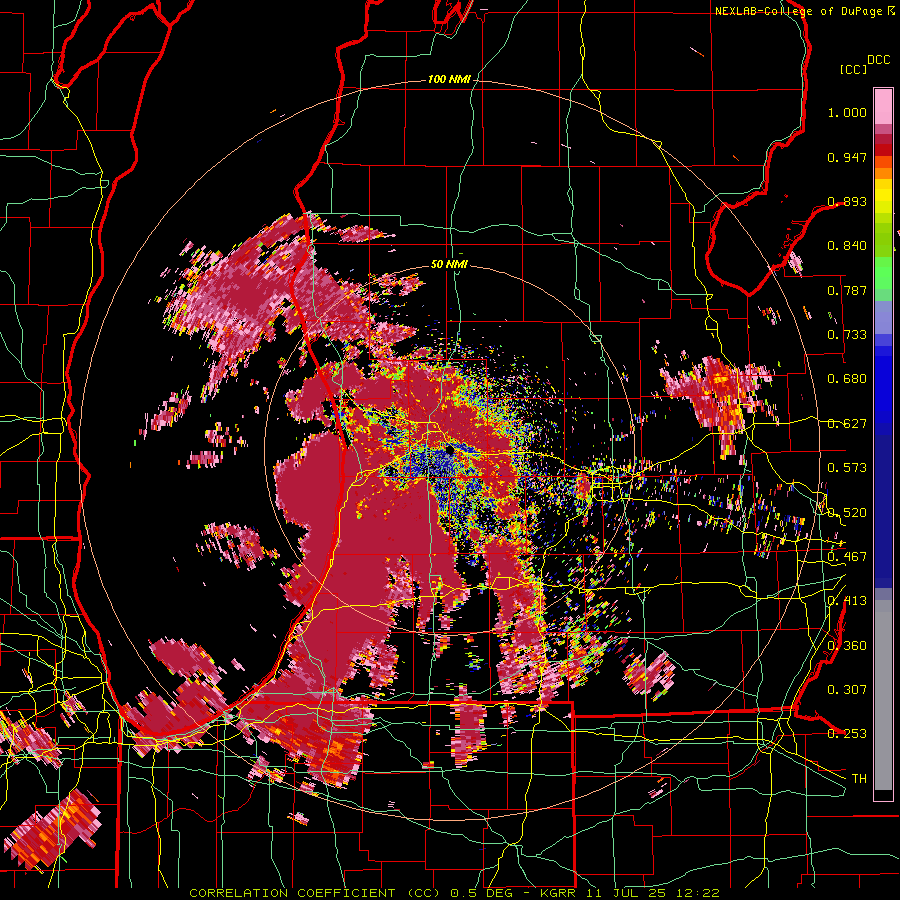
Task: Click the 0.787 legend value
Action: click(847, 290)
